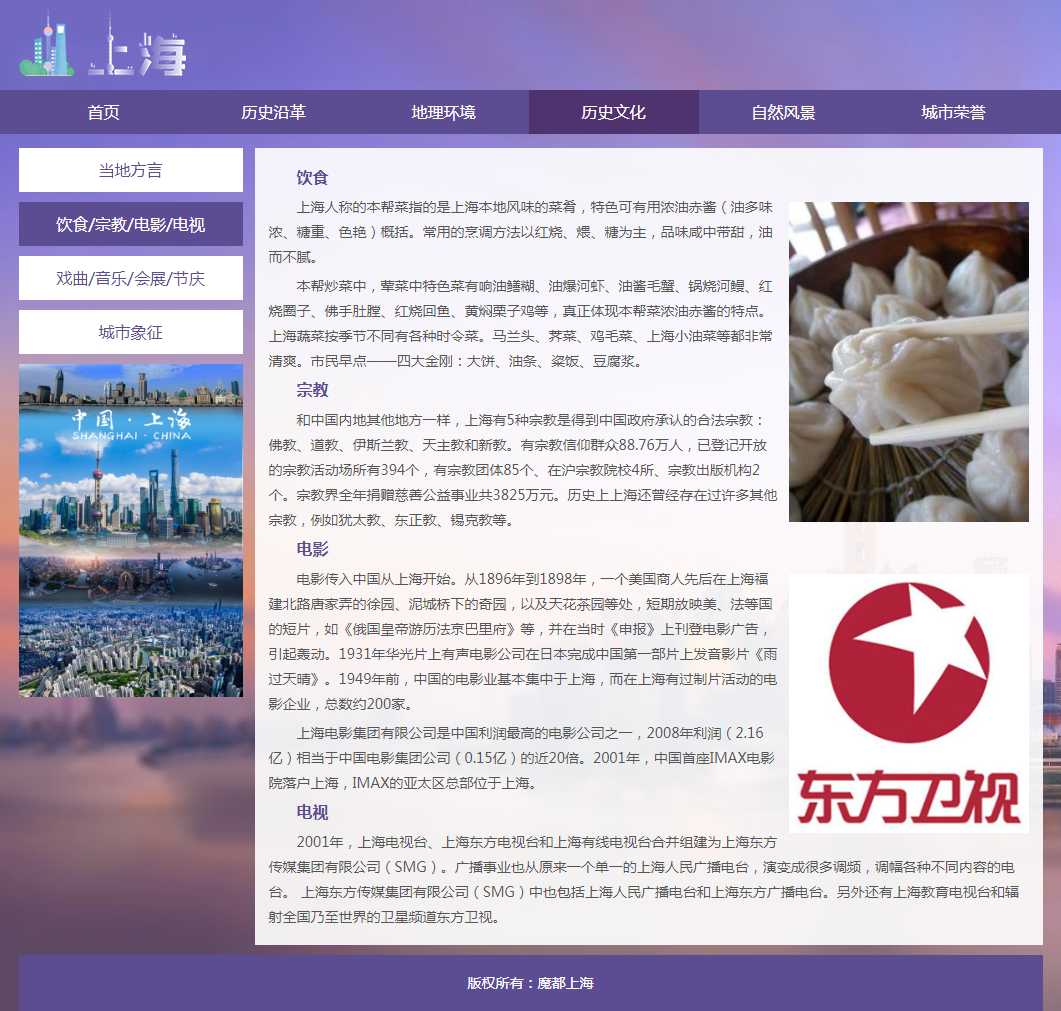Click the soup dumplings photo

coord(908,362)
